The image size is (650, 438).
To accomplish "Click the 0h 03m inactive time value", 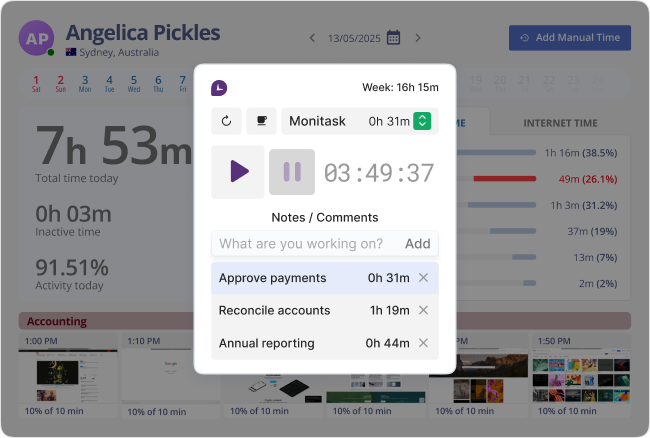I will point(73,214).
